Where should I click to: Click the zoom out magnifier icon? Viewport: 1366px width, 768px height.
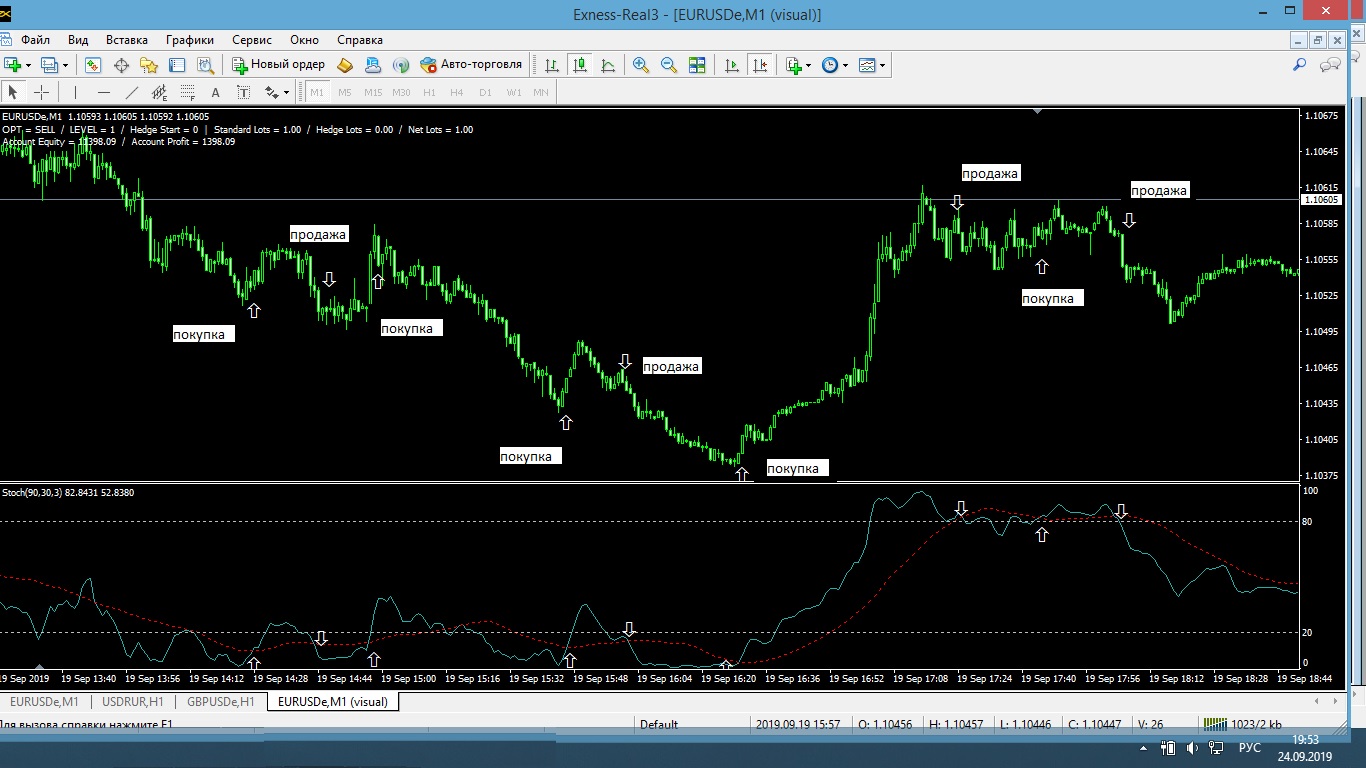669,65
